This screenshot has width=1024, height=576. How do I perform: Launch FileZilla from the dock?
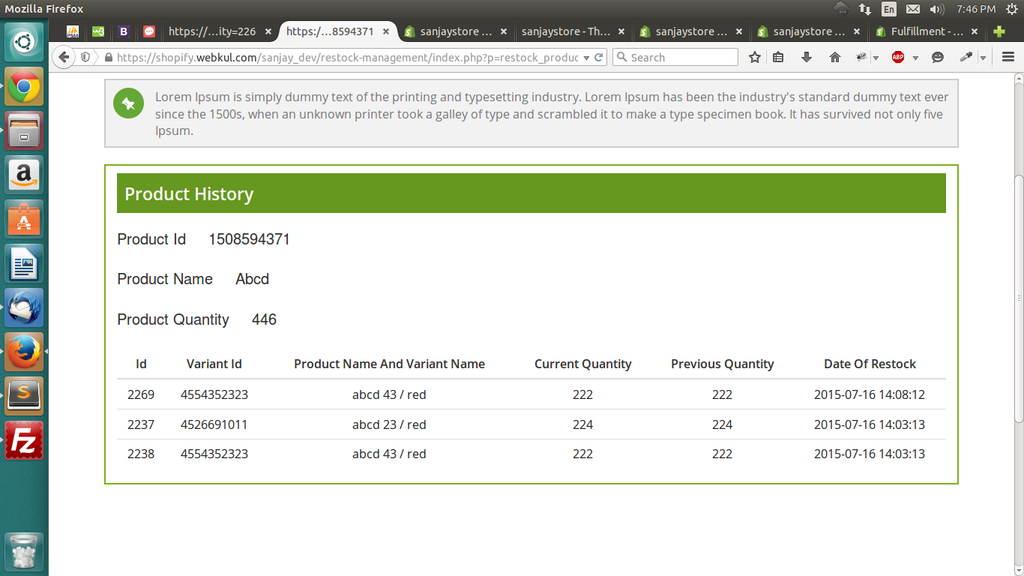(24, 440)
